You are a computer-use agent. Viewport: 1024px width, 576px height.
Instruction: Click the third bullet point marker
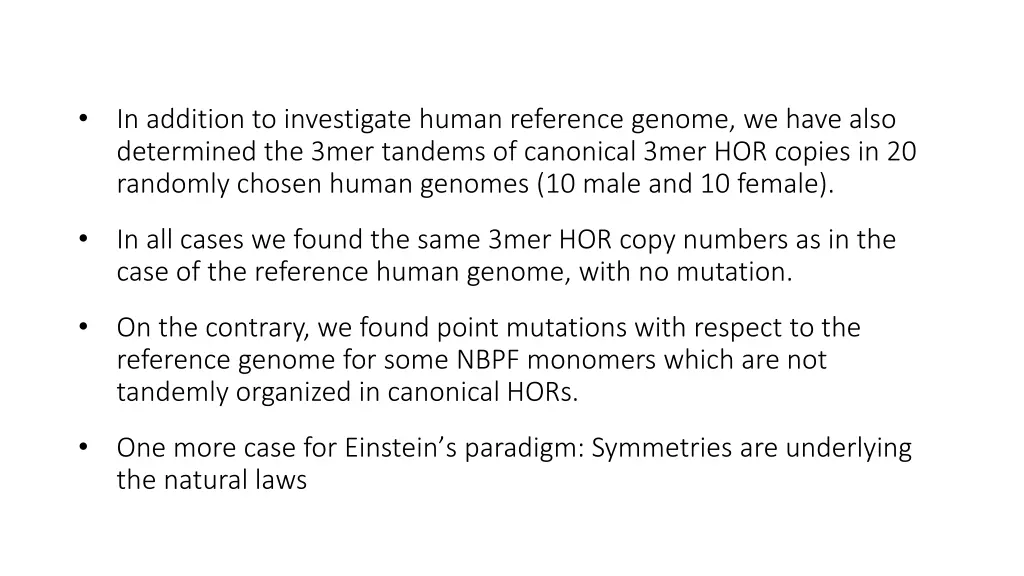pos(82,328)
